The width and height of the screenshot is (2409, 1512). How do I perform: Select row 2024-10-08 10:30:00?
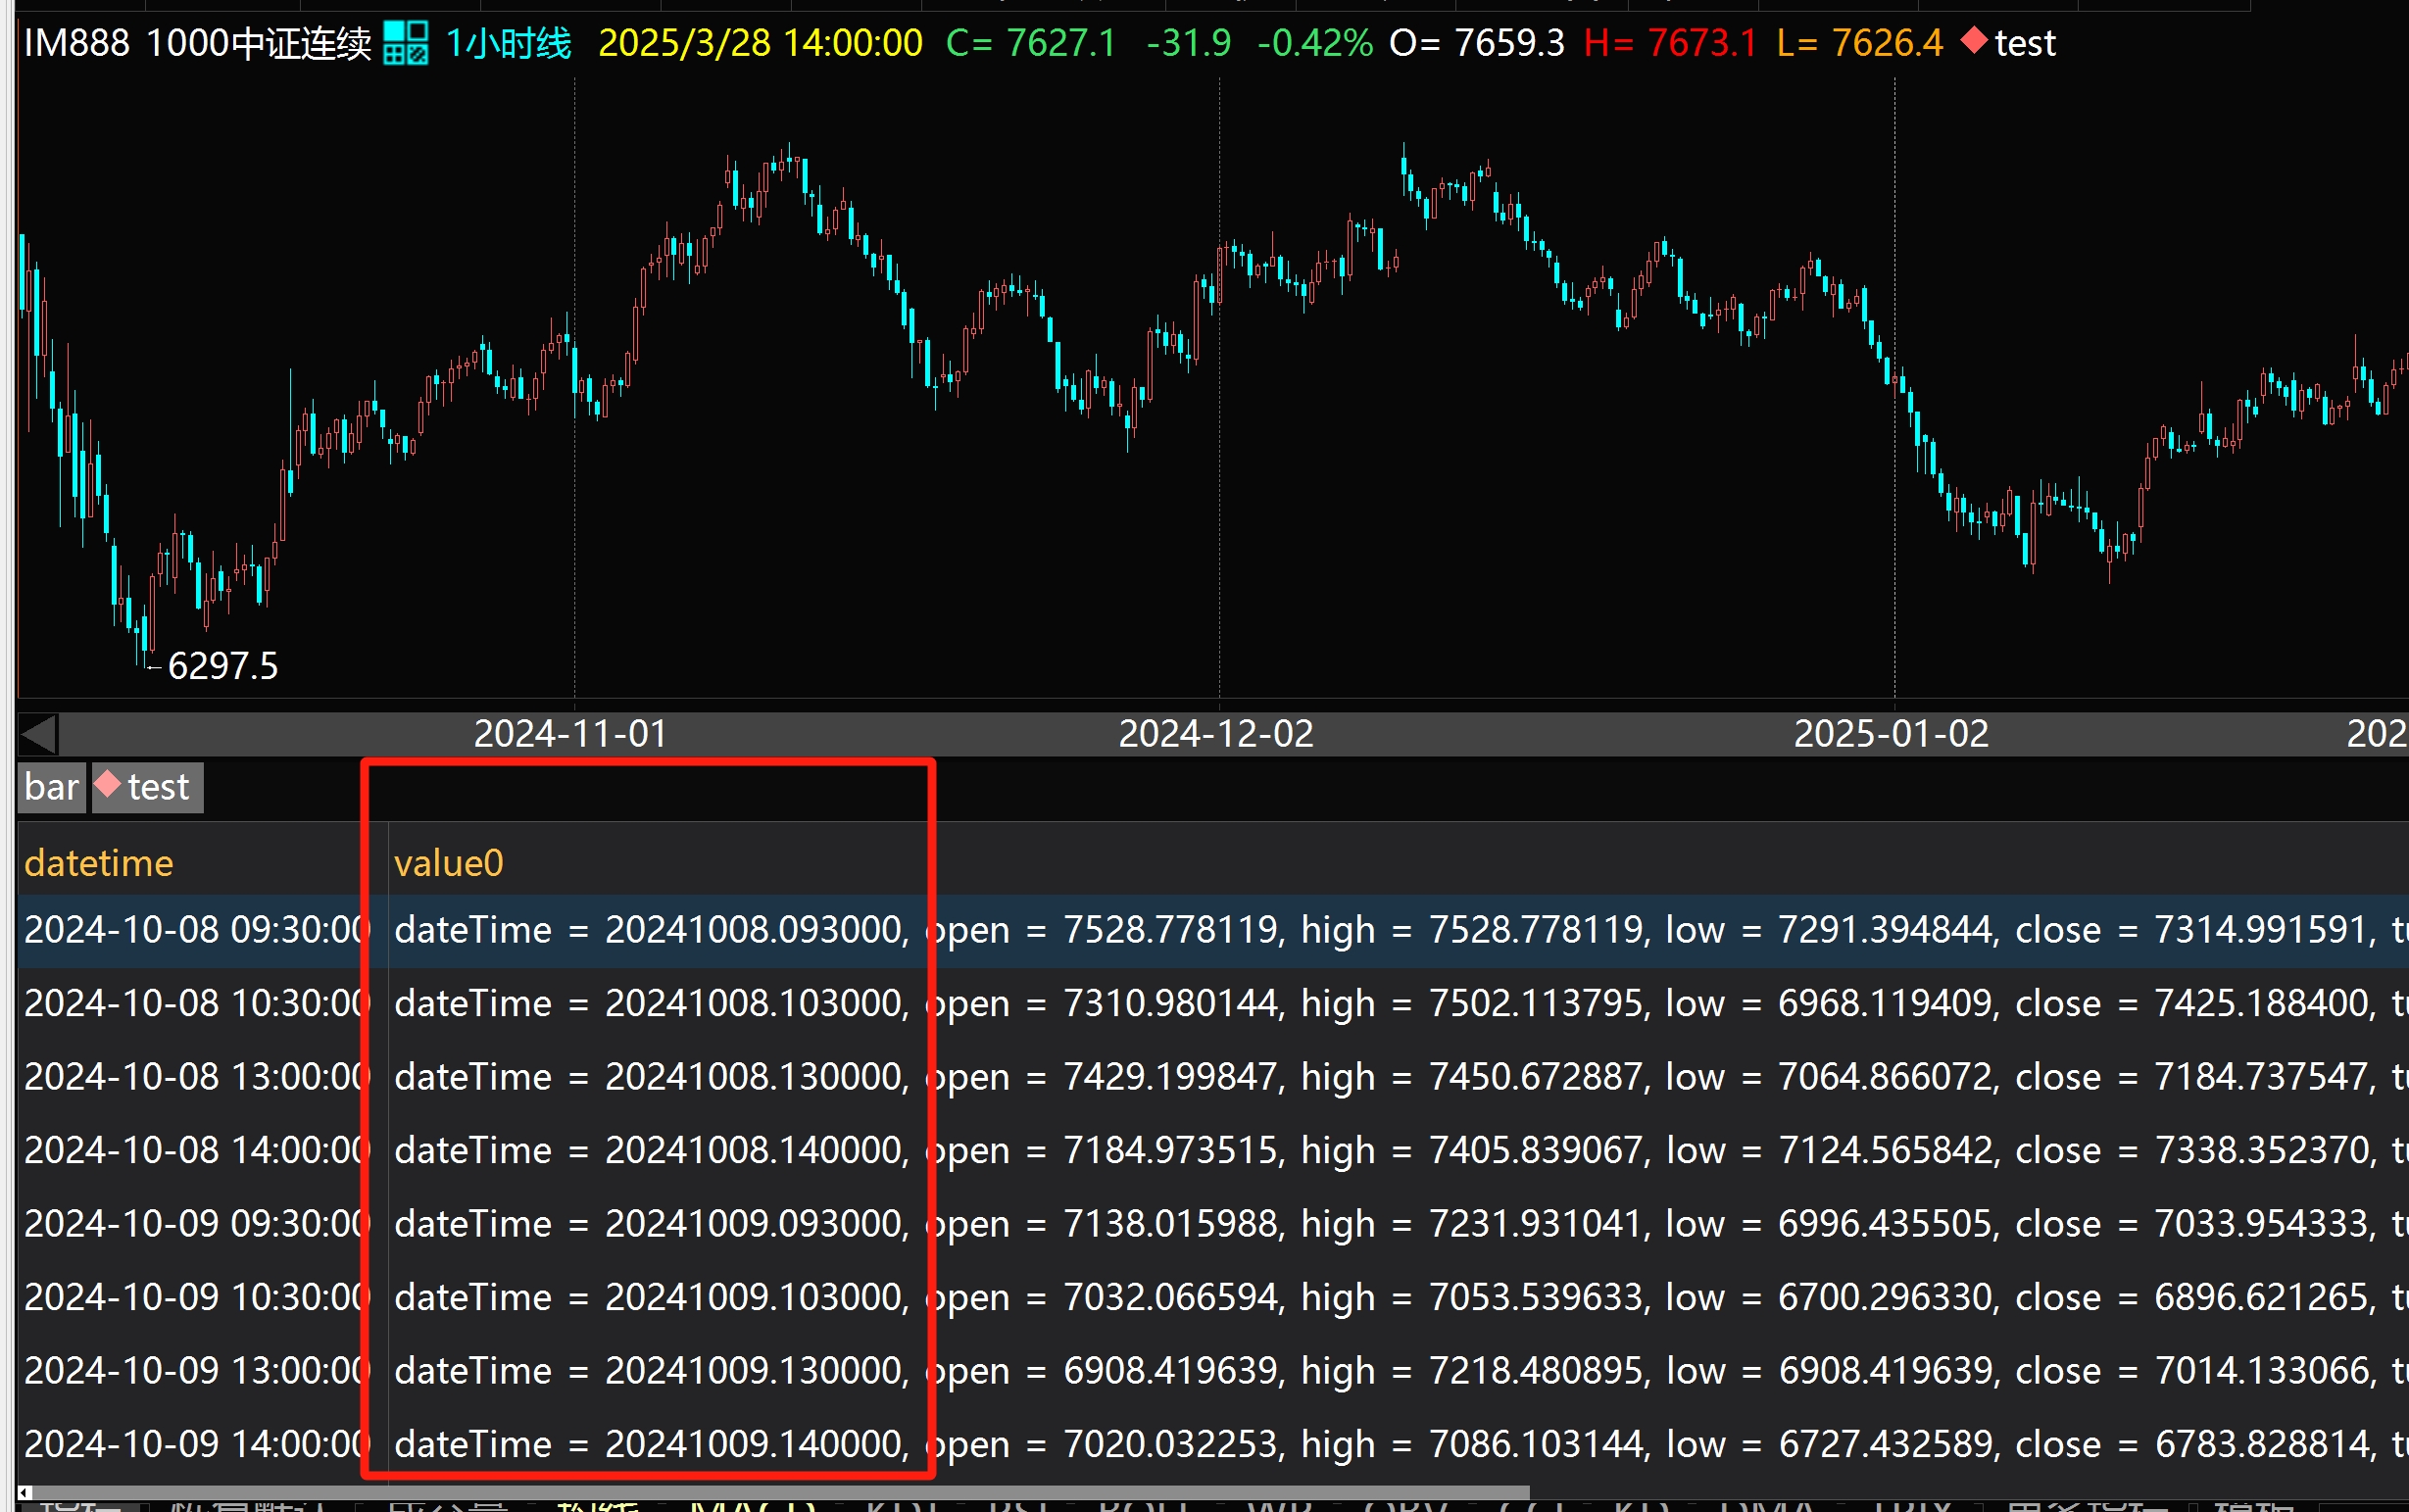pos(1212,1003)
